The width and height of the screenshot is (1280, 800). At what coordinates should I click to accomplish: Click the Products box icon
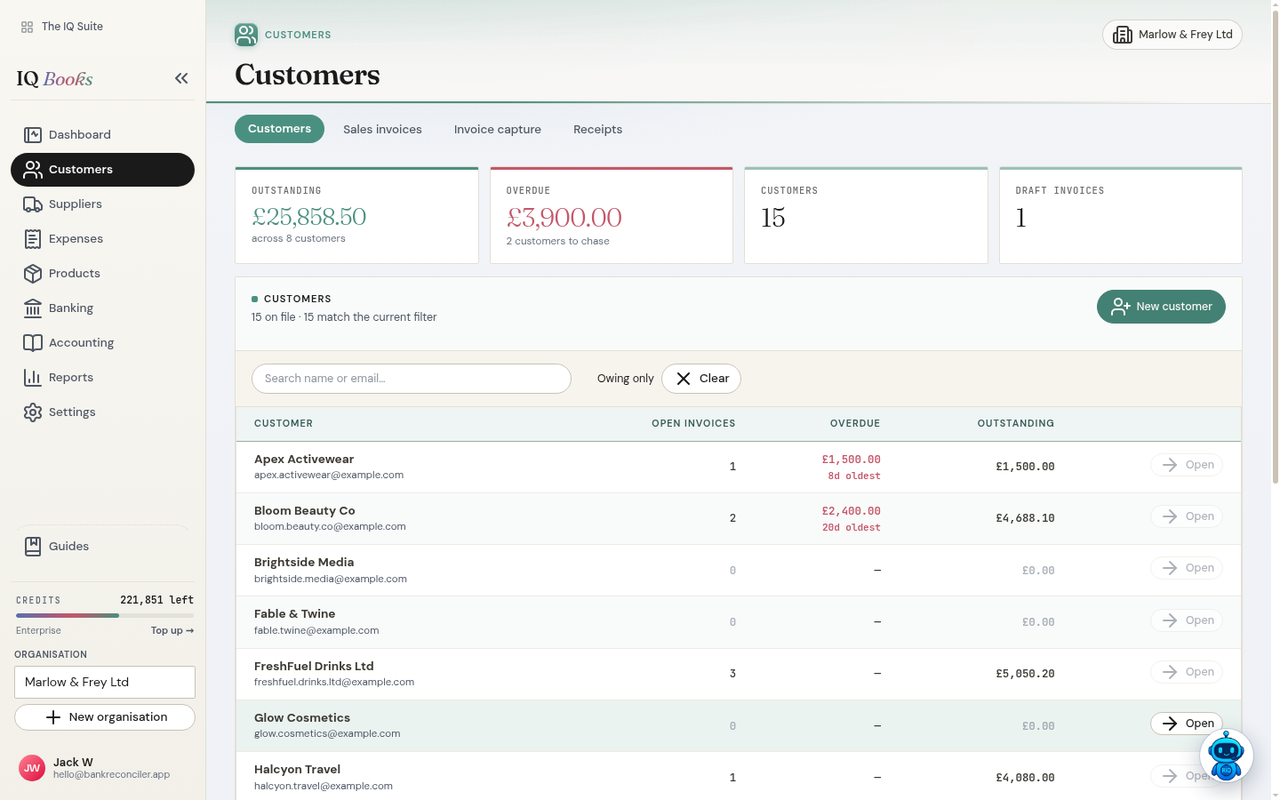(x=33, y=273)
